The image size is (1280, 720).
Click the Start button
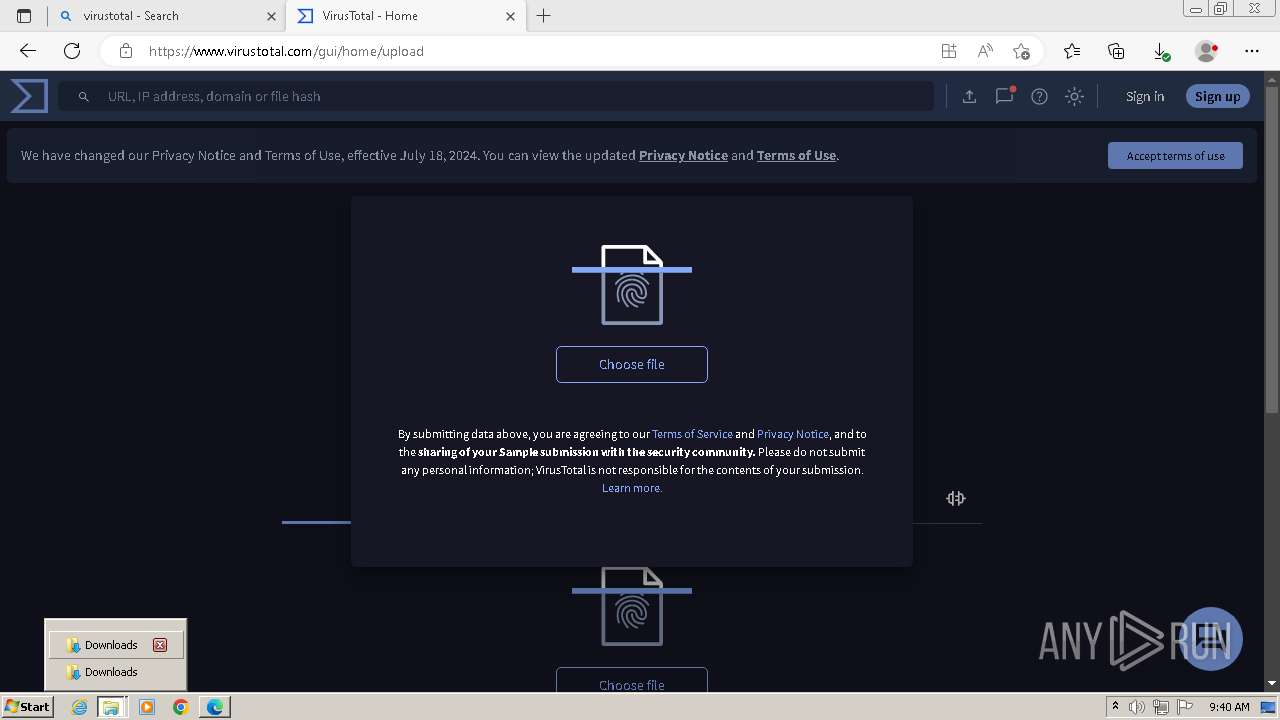click(27, 706)
